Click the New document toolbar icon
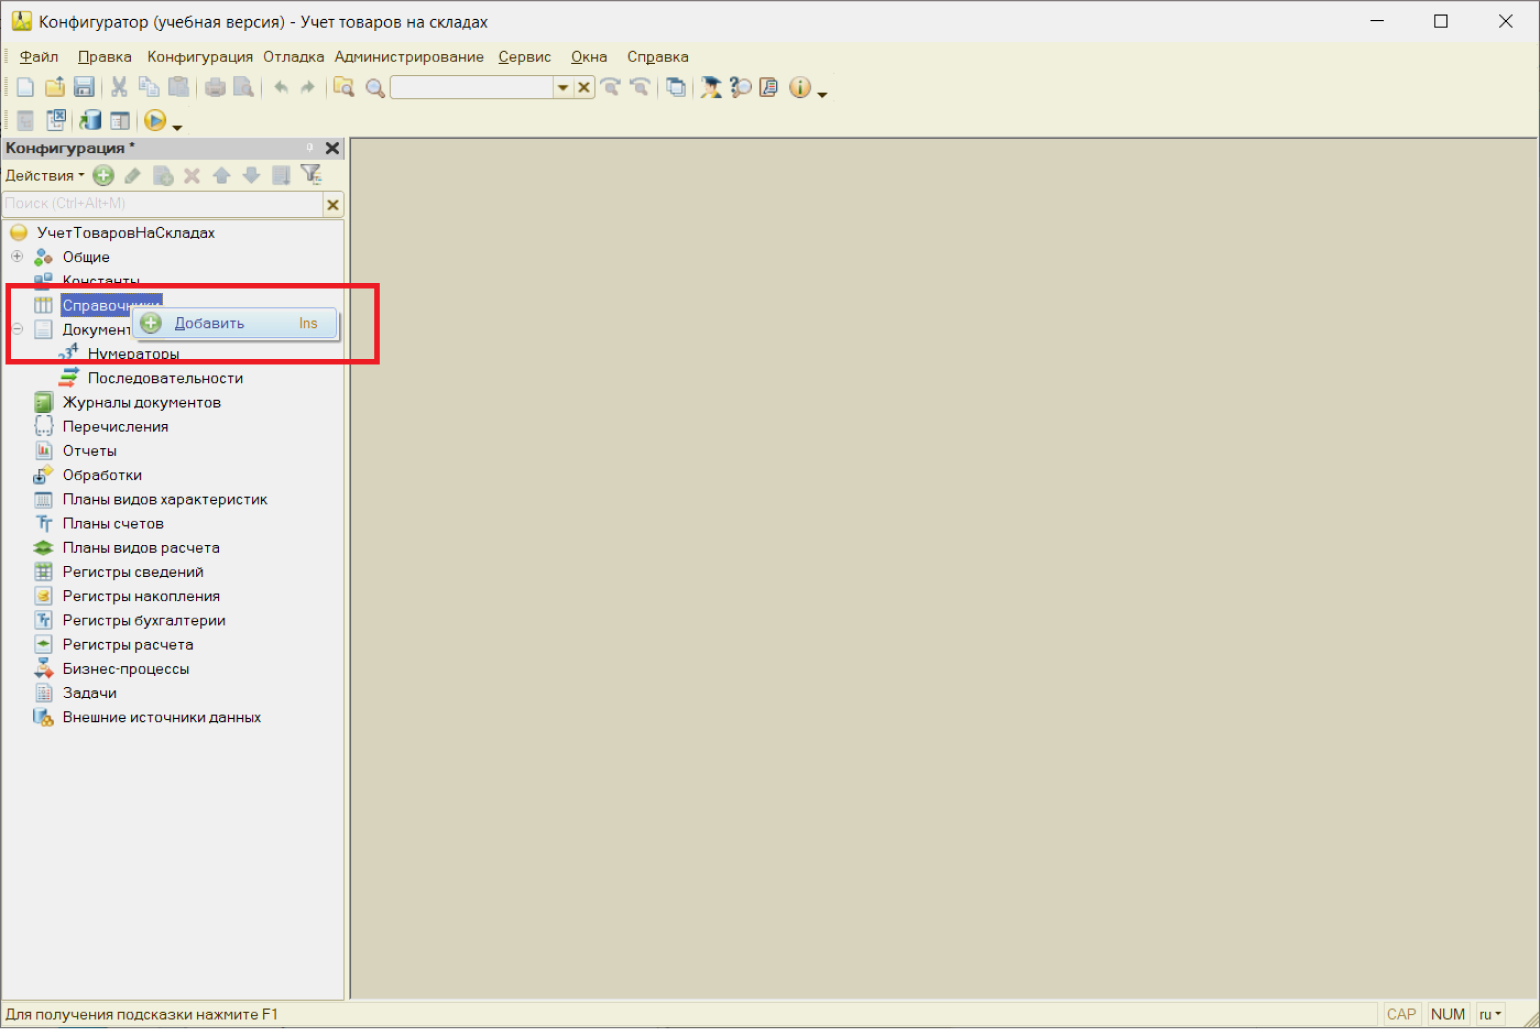 click(x=25, y=88)
